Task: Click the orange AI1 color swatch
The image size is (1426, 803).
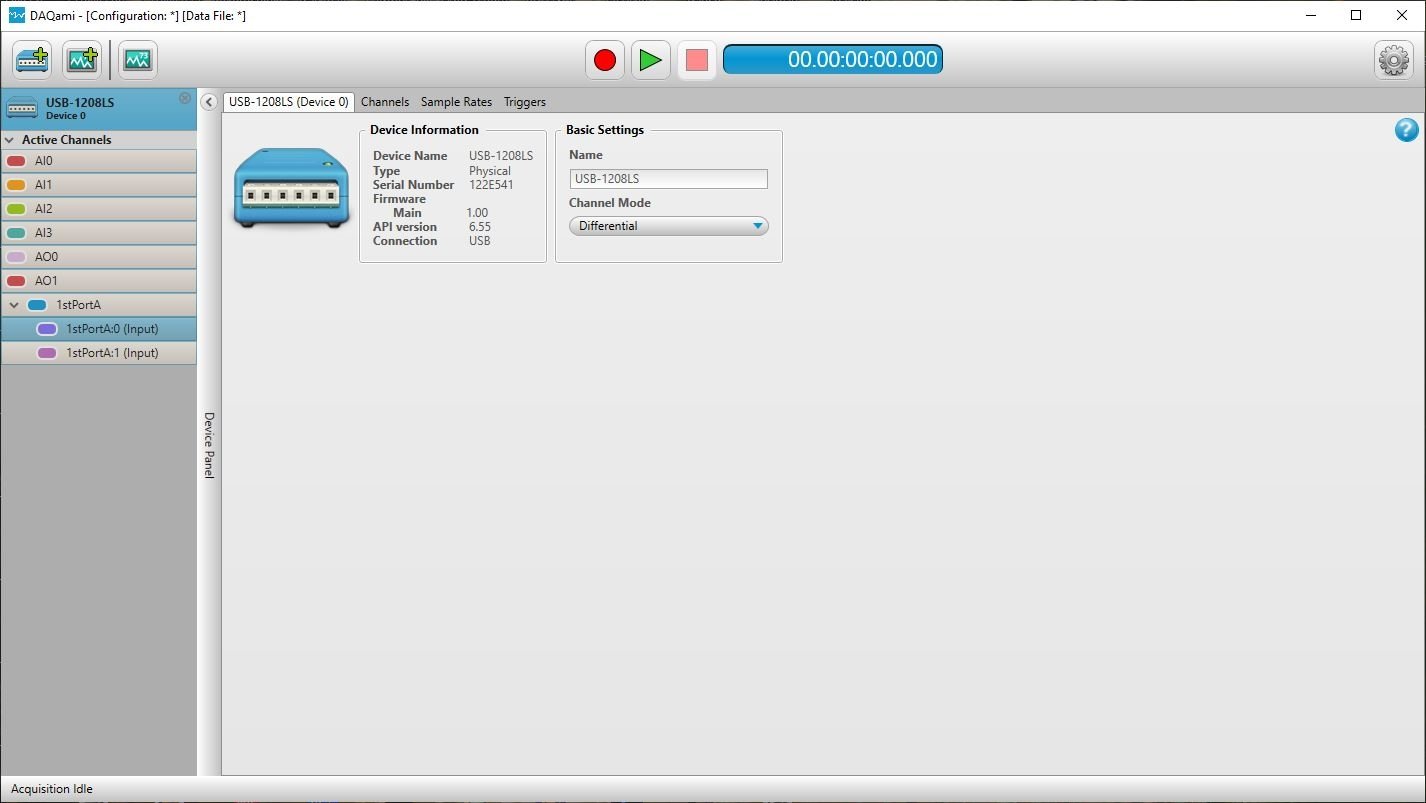Action: tap(16, 185)
